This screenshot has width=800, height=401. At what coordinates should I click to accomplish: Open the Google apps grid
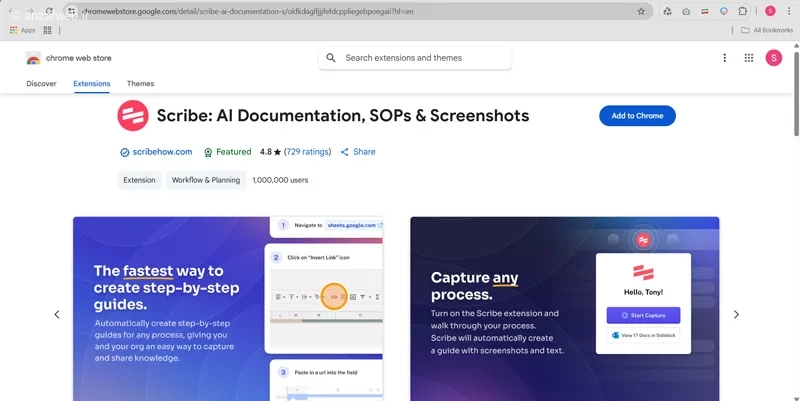tap(748, 58)
